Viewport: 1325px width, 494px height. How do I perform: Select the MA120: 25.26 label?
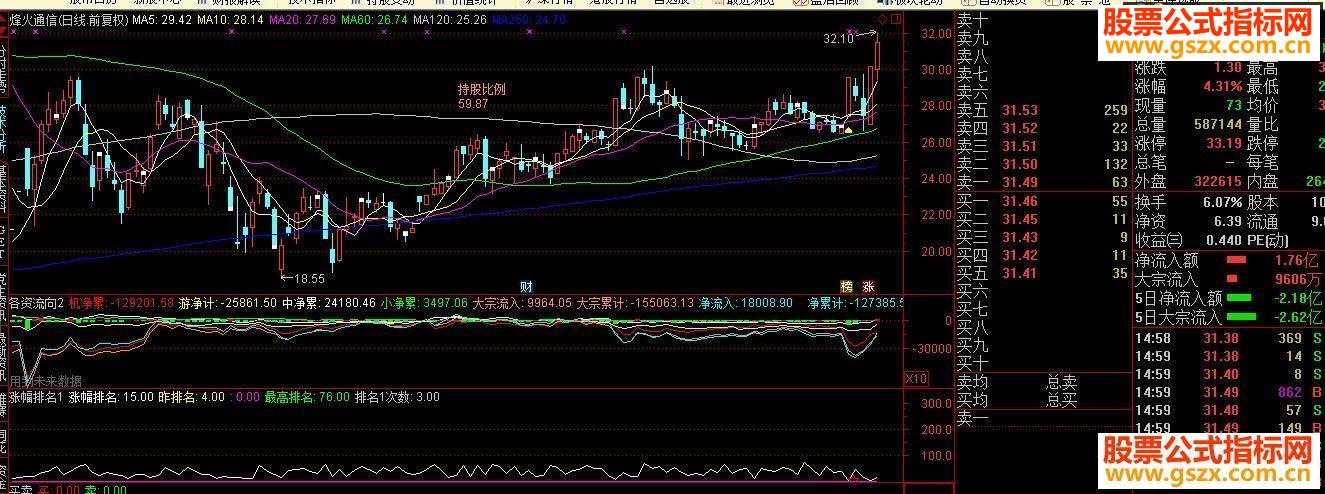[450, 20]
